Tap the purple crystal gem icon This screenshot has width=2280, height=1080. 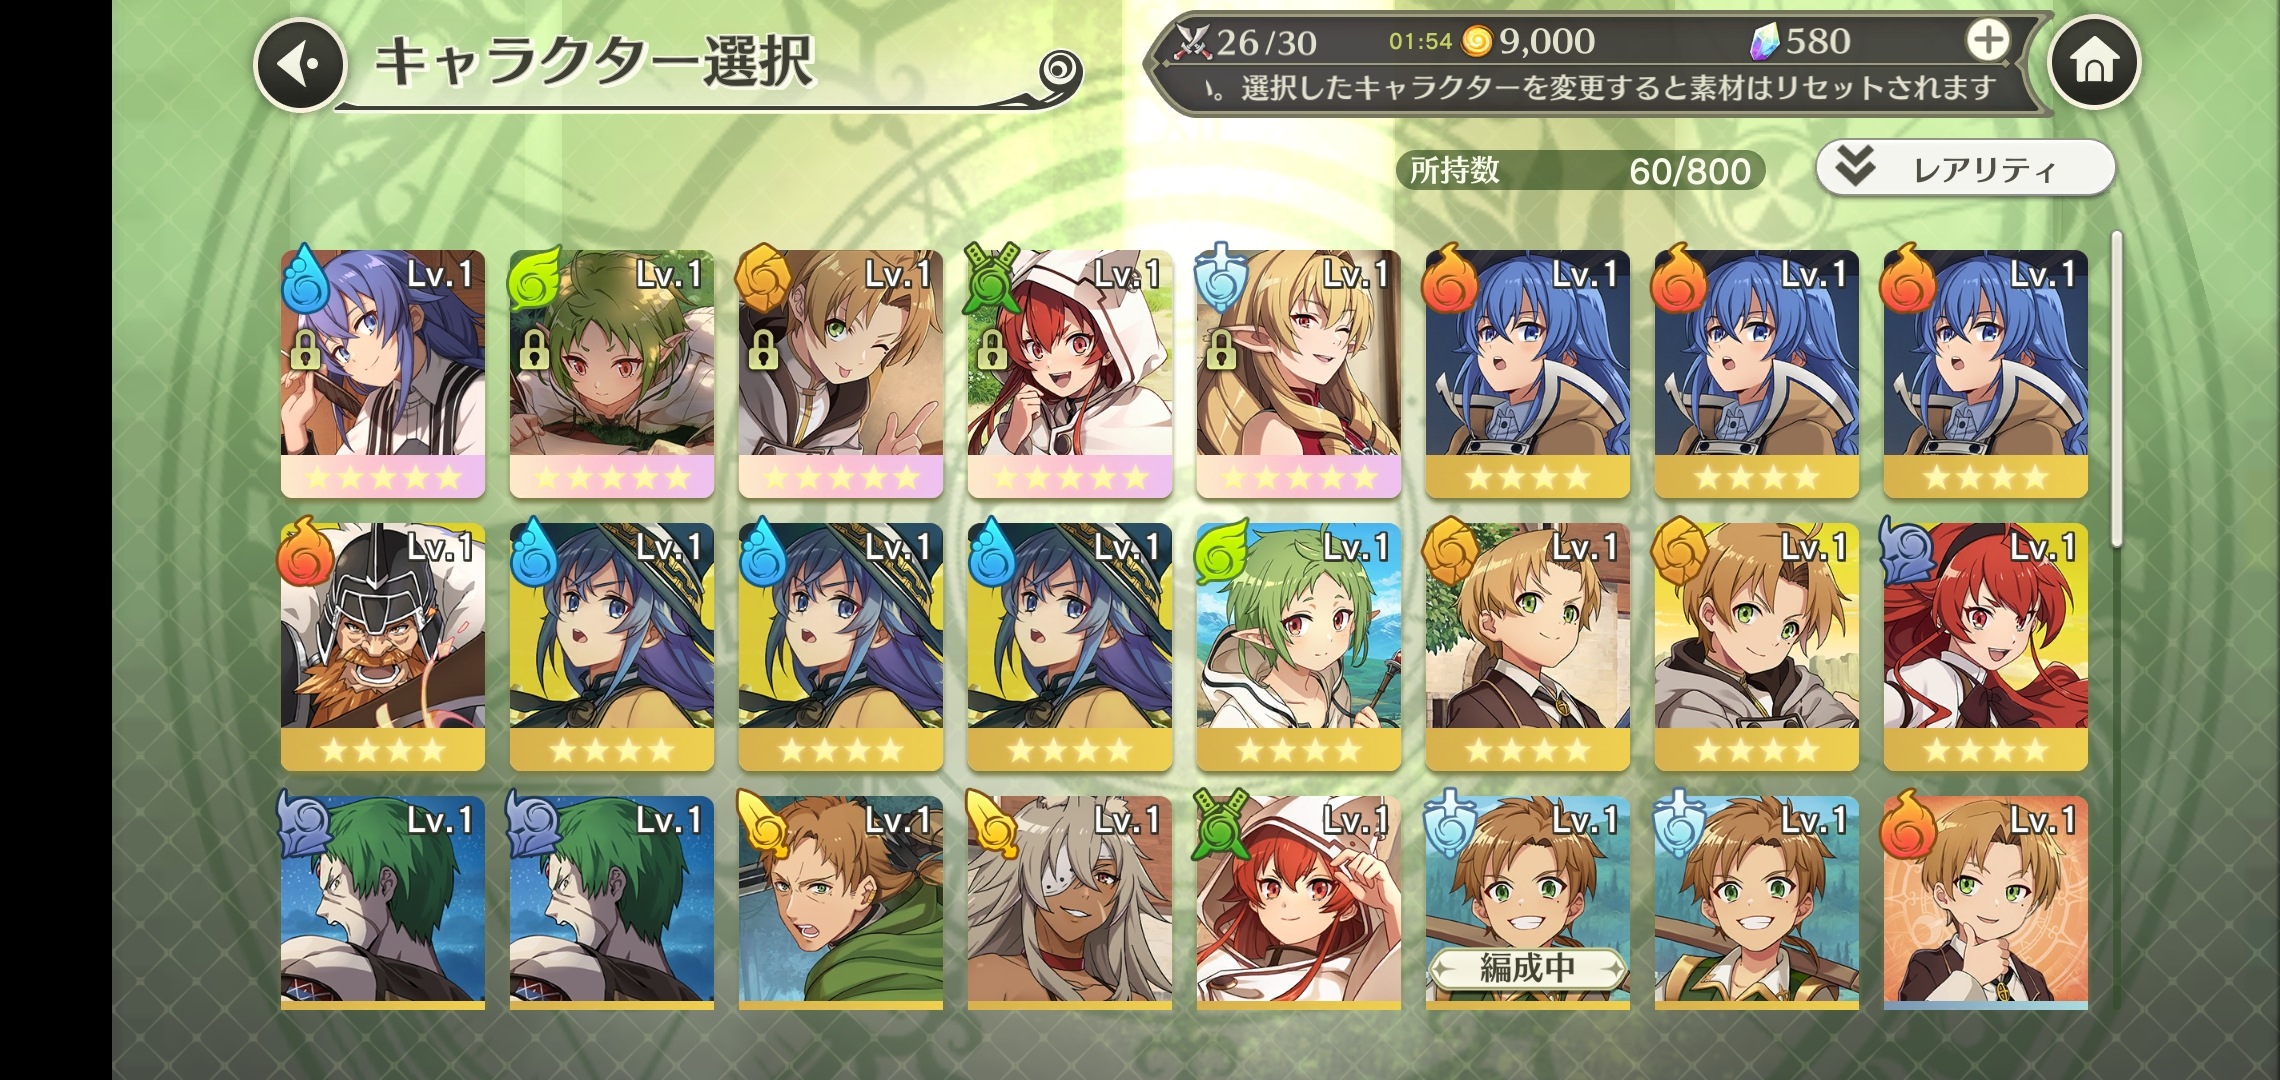[x=1765, y=42]
